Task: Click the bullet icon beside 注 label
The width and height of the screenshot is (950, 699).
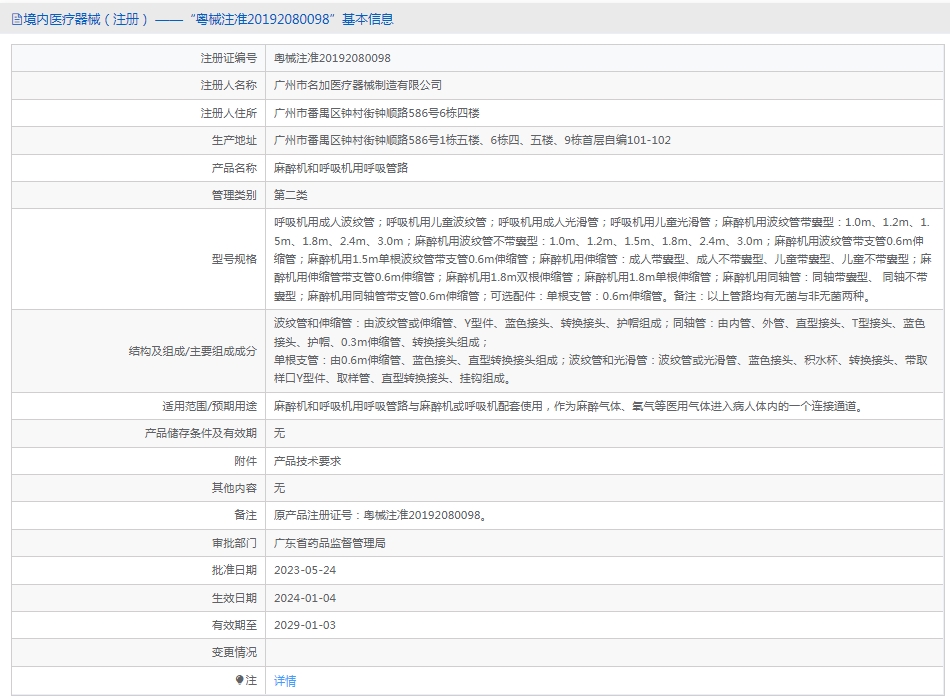Action: (239, 680)
